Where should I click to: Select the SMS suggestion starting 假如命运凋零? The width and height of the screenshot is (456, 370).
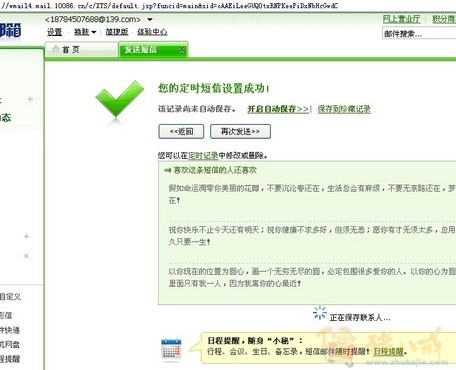pos(312,194)
